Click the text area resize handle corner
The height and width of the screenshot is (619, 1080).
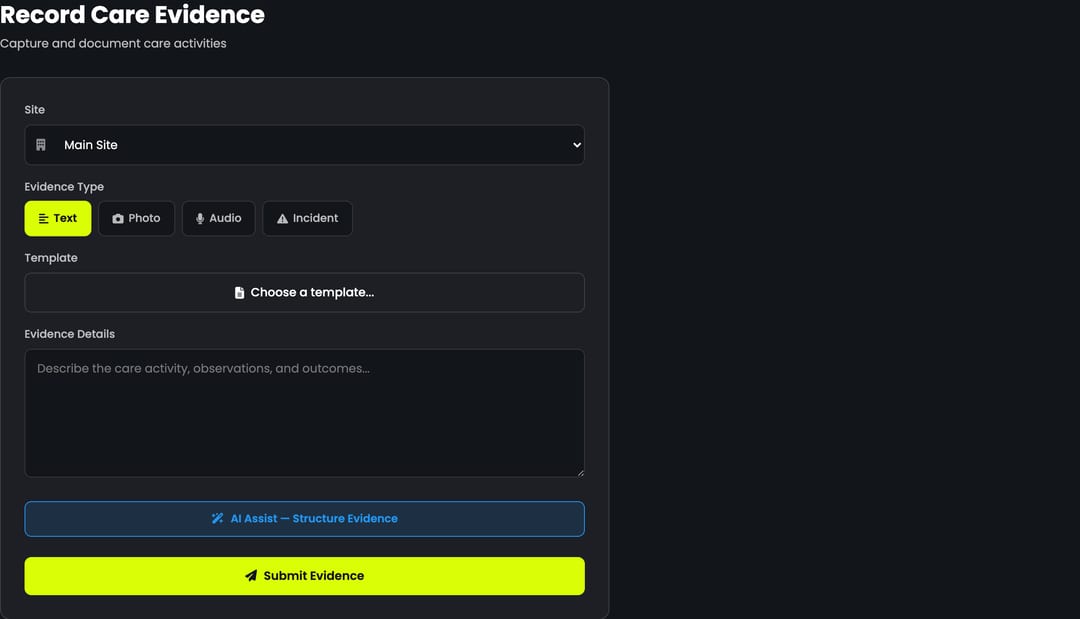click(580, 472)
